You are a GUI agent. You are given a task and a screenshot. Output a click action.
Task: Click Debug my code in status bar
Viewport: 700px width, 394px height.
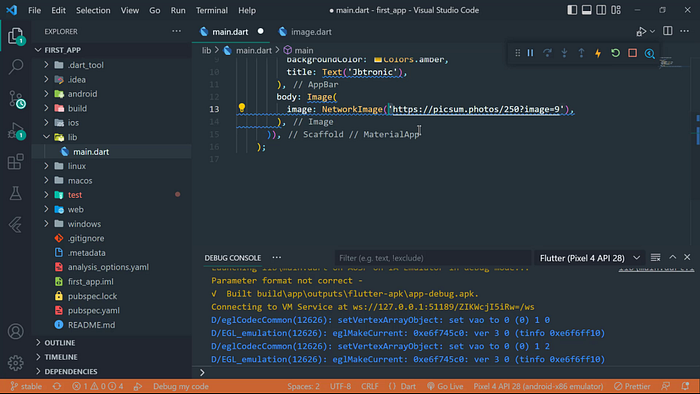coord(181,386)
